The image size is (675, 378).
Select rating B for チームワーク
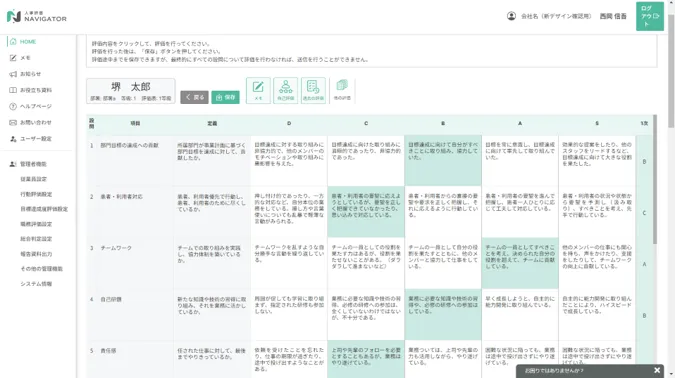[x=443, y=263]
